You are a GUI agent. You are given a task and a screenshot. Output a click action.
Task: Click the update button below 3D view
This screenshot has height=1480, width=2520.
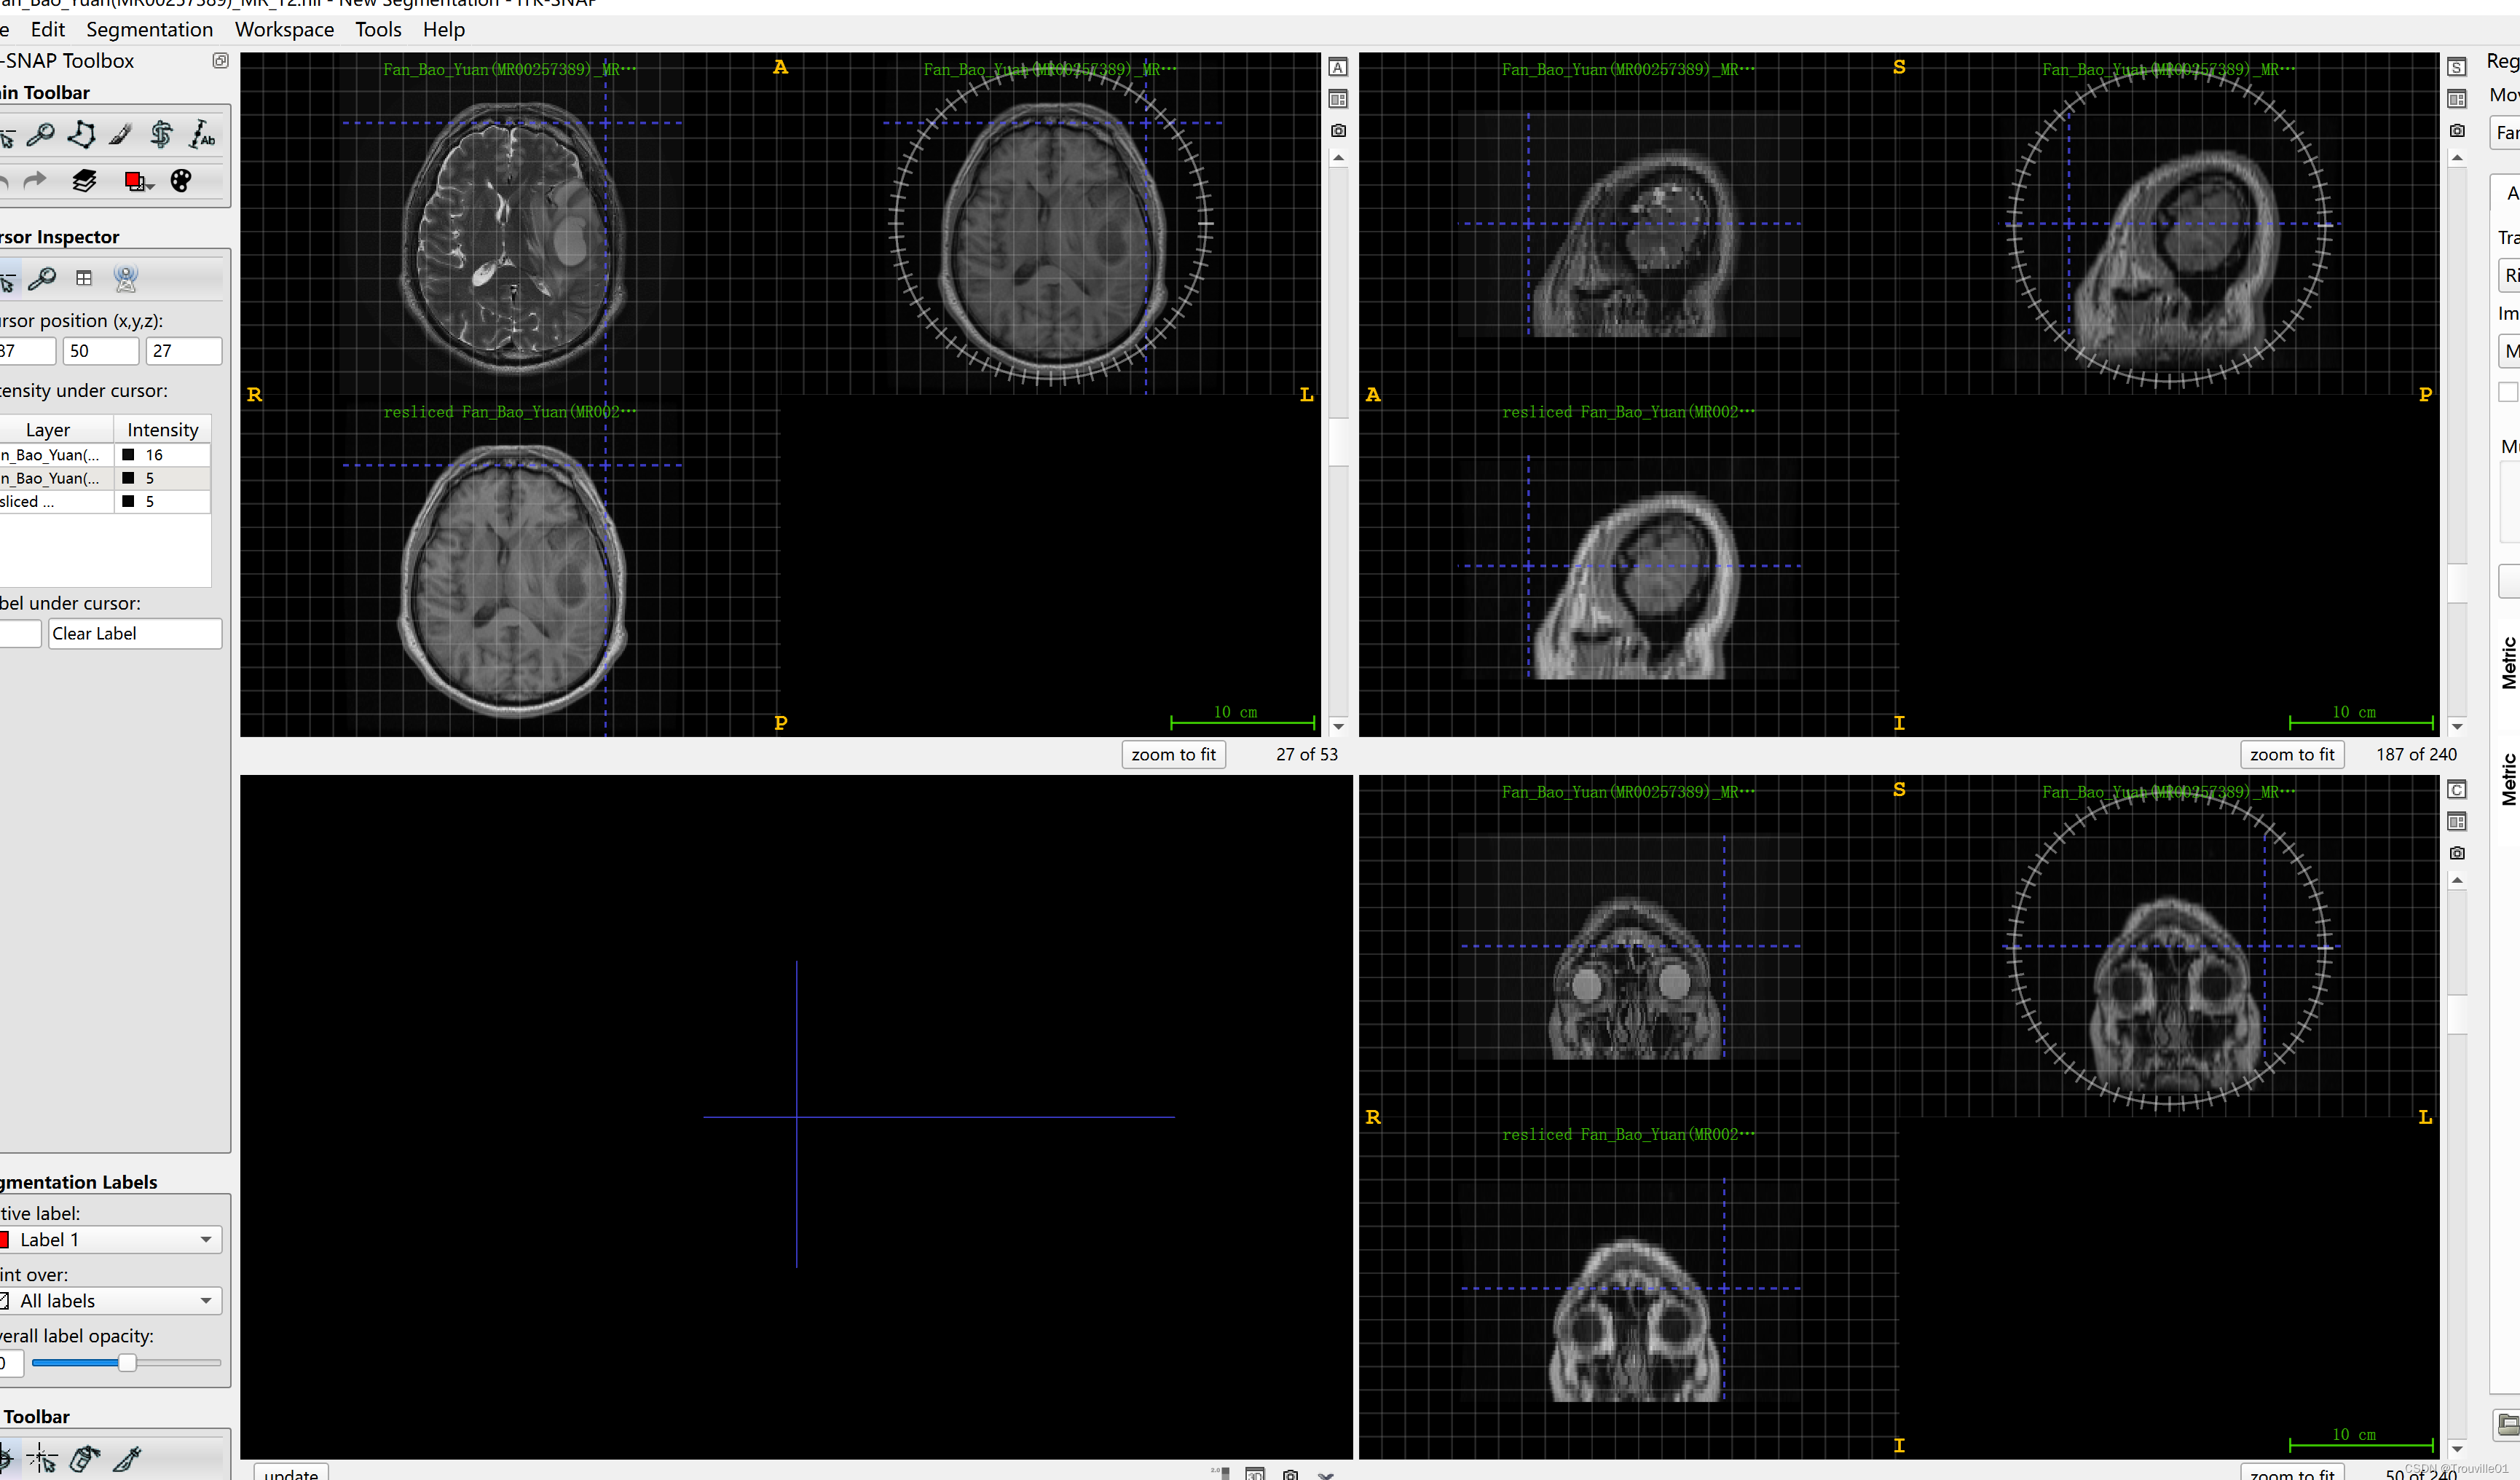[291, 1473]
